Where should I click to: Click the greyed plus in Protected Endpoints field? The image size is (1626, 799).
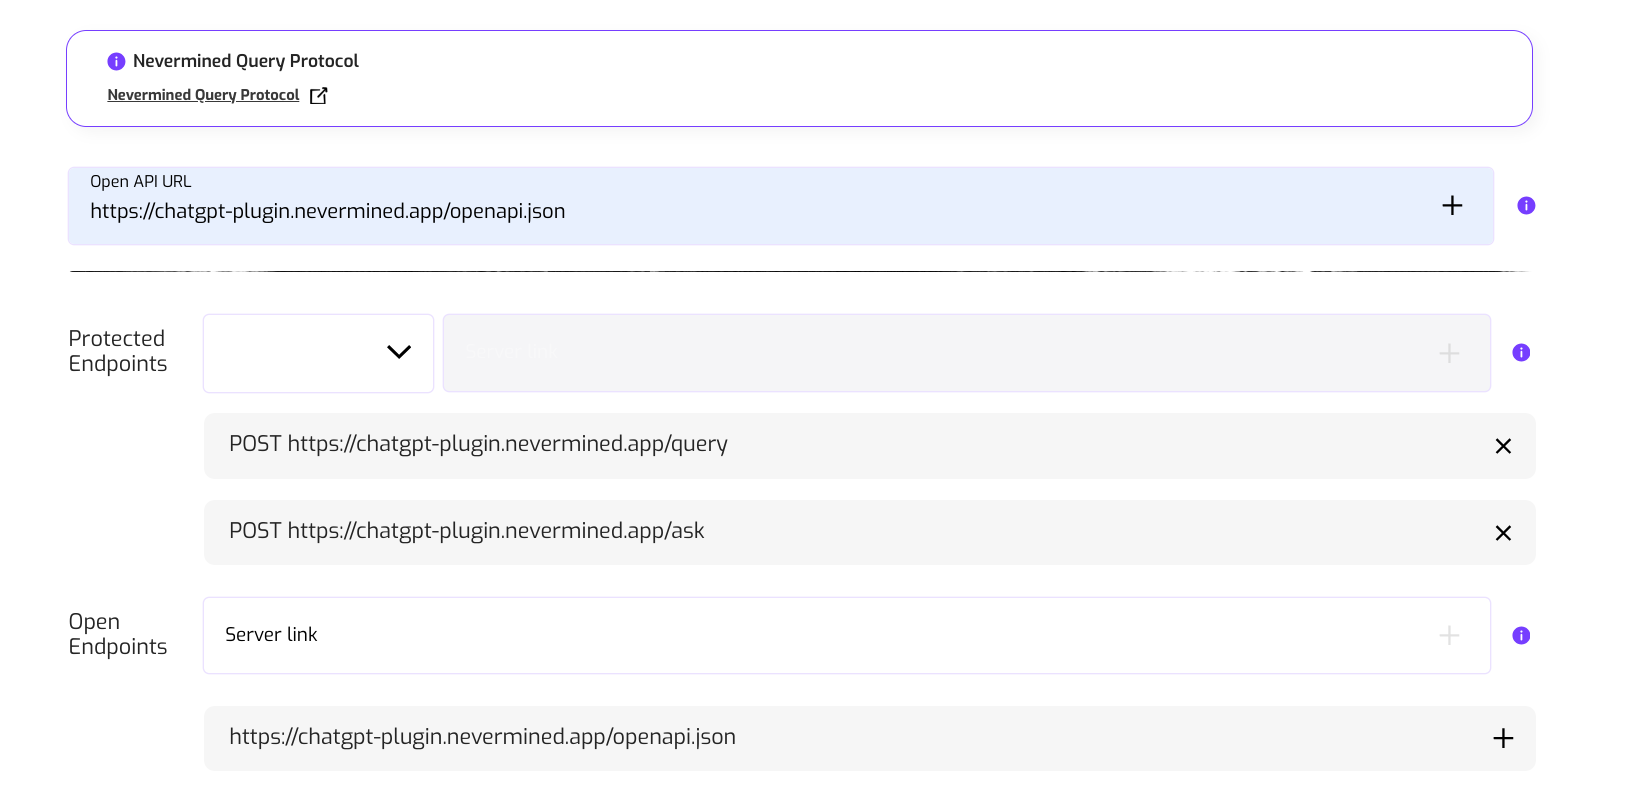pos(1448,353)
